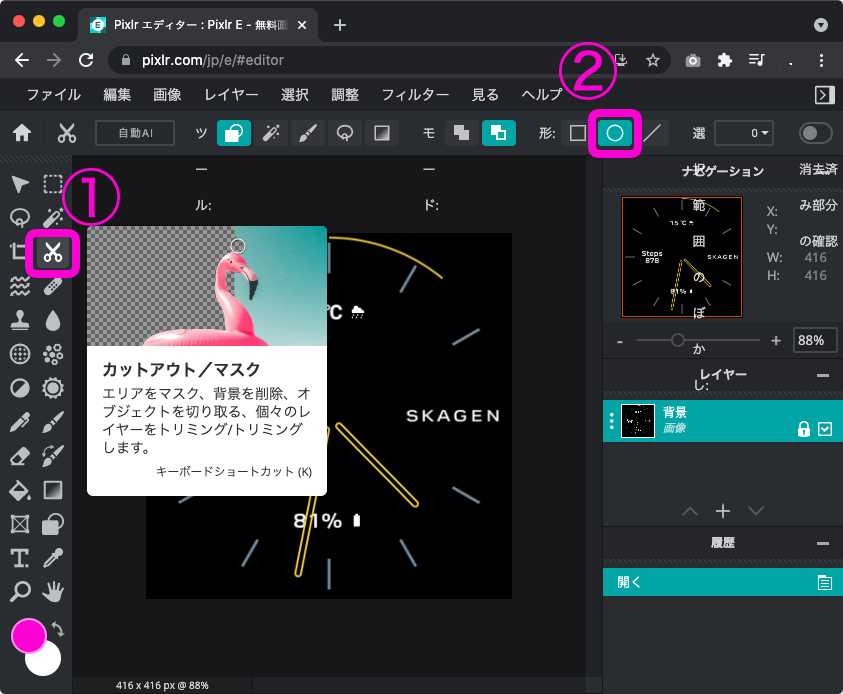Select the Cutout scissors tool in toolbox

pyautogui.click(x=53, y=252)
